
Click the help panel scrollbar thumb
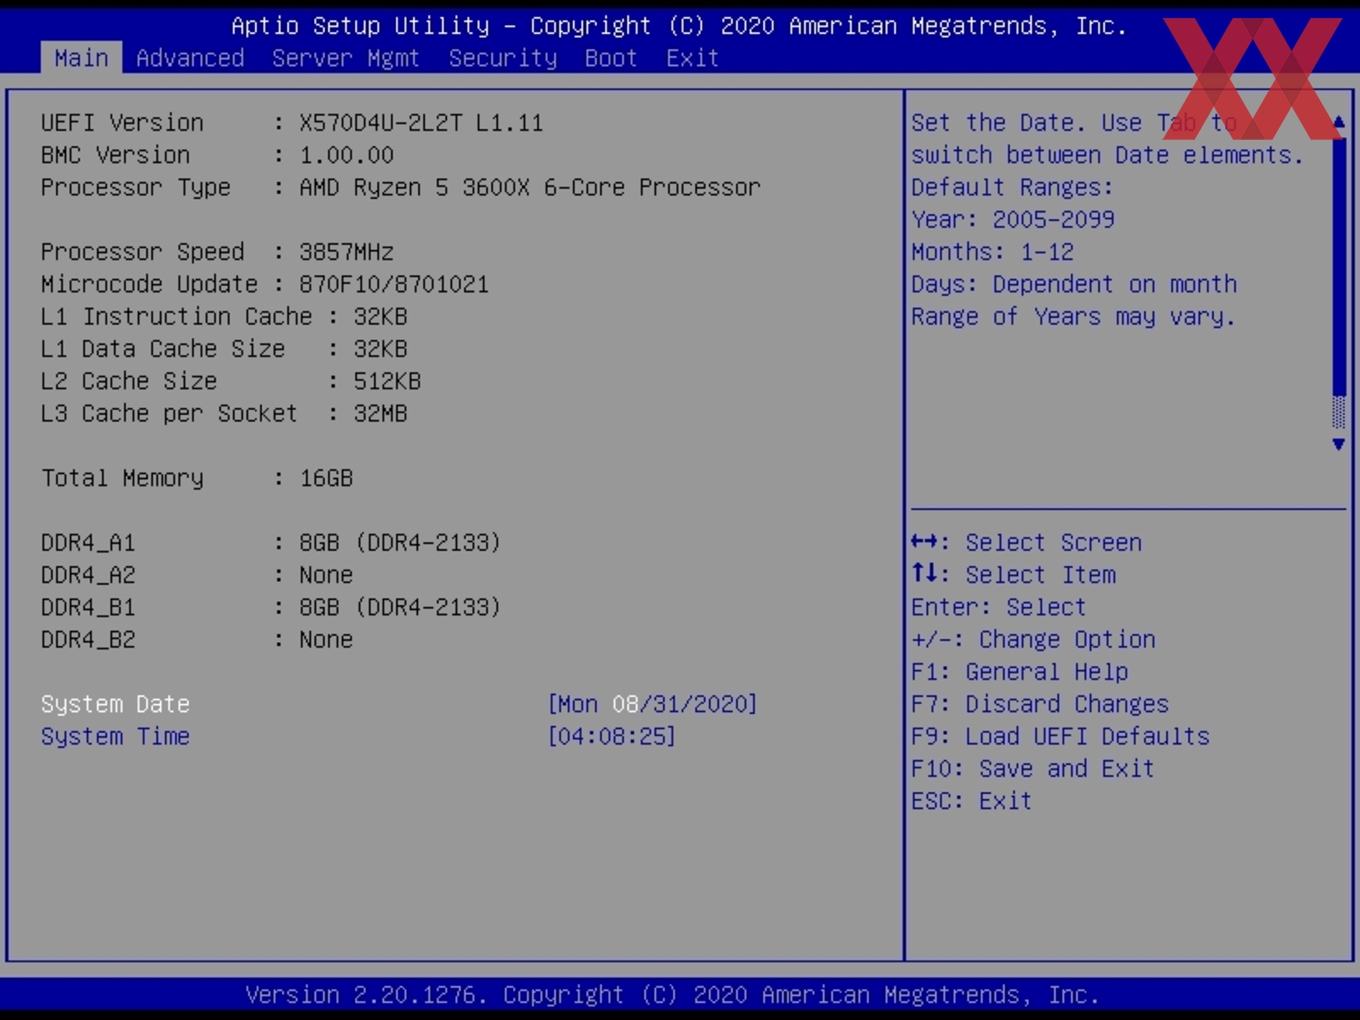1338,265
